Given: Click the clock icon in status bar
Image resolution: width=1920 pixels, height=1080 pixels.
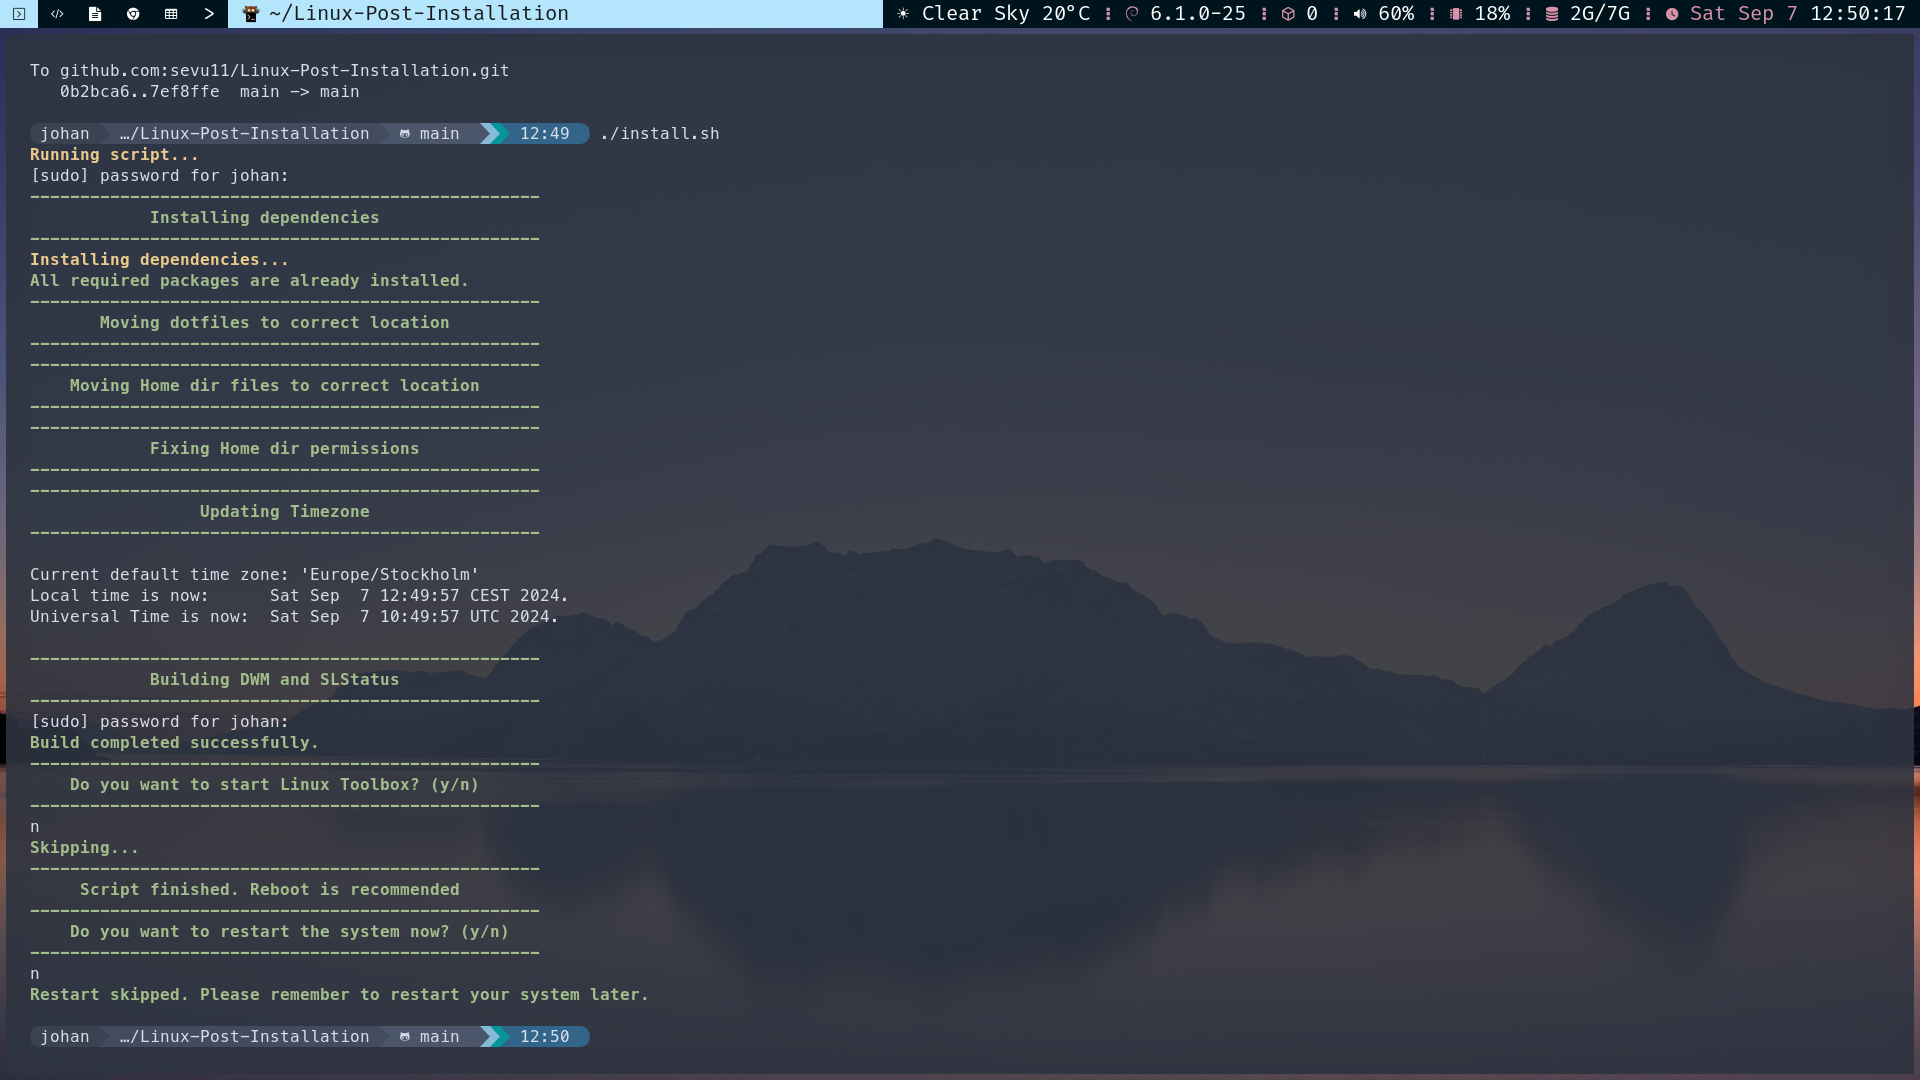Looking at the screenshot, I should (x=1672, y=14).
